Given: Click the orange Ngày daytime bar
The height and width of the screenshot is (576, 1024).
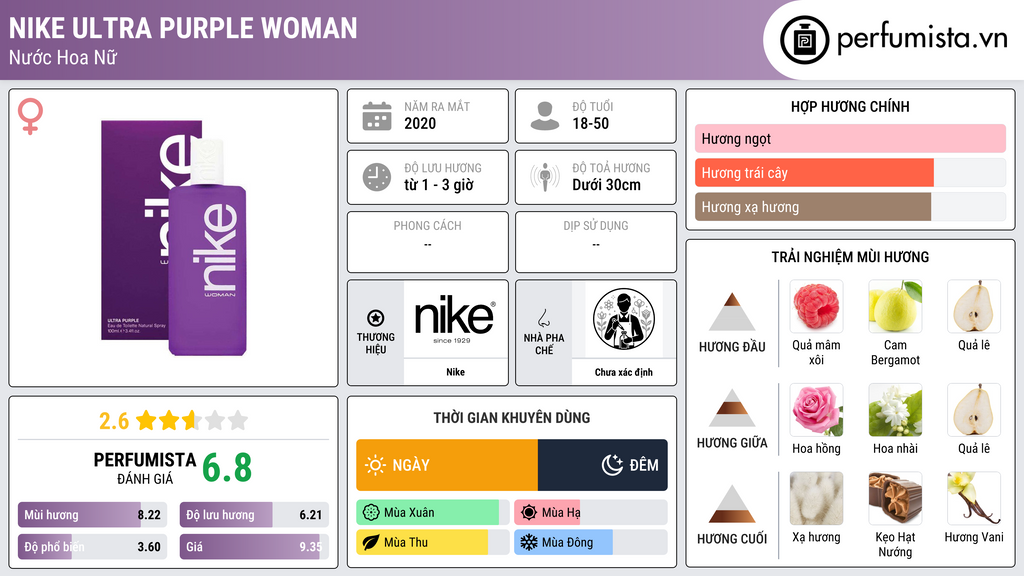Looking at the screenshot, I should pos(447,465).
